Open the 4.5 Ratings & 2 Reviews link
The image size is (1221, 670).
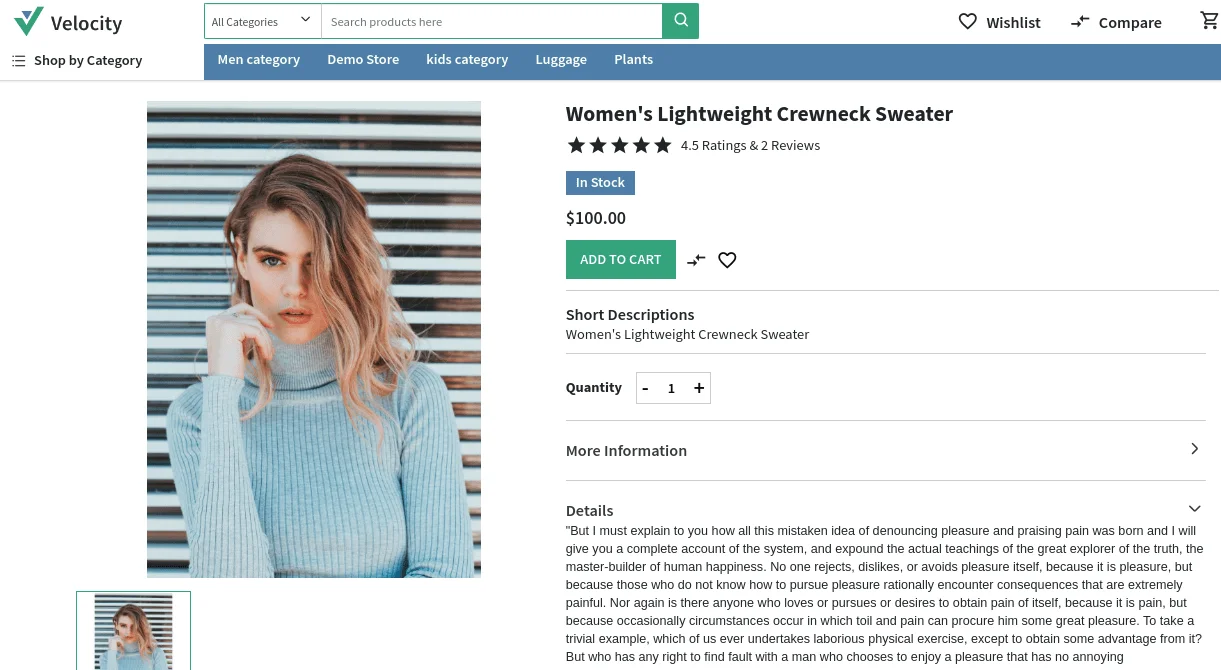[x=750, y=146]
